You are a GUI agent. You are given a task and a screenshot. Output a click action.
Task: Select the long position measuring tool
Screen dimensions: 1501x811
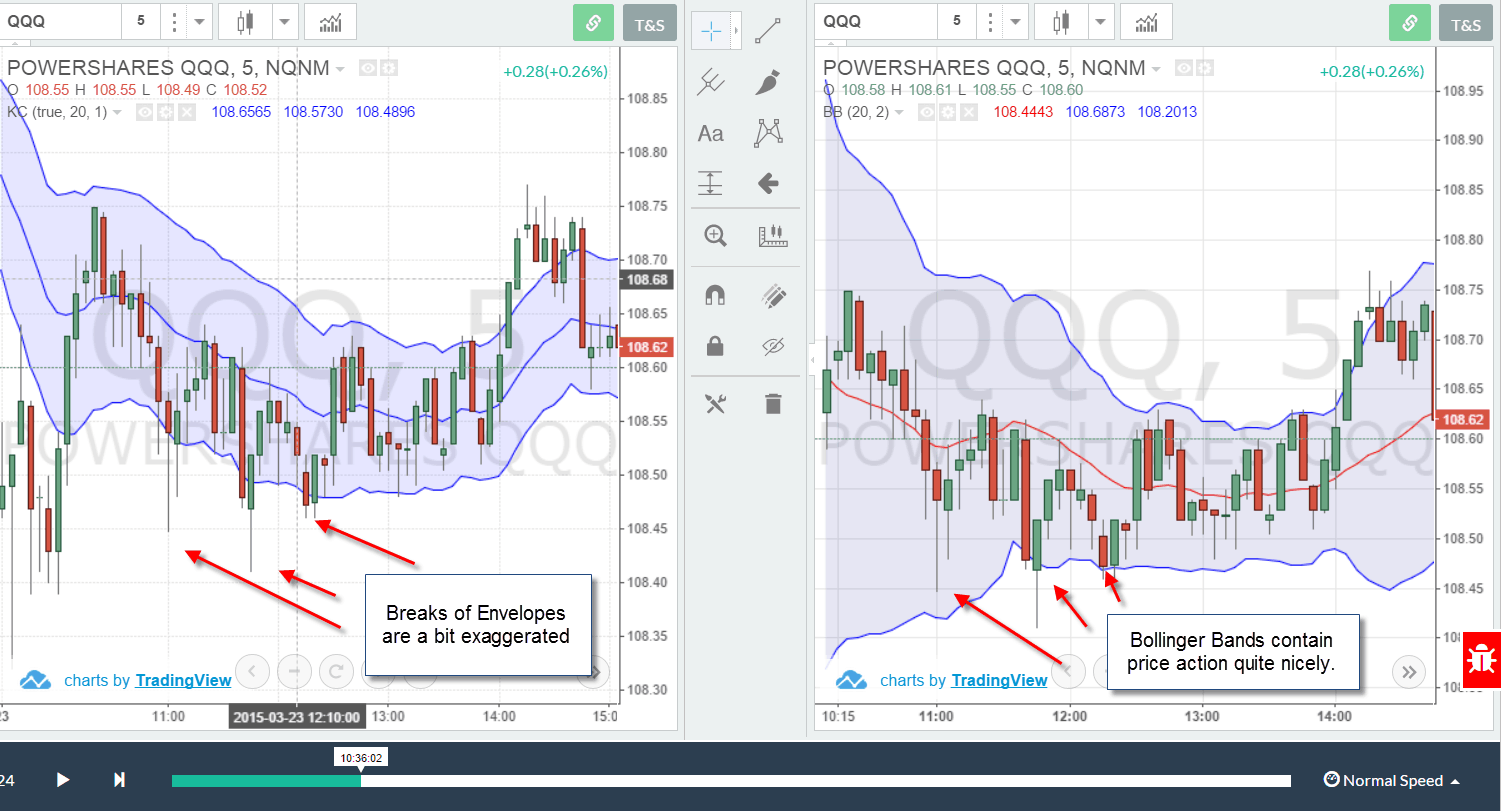coord(711,183)
